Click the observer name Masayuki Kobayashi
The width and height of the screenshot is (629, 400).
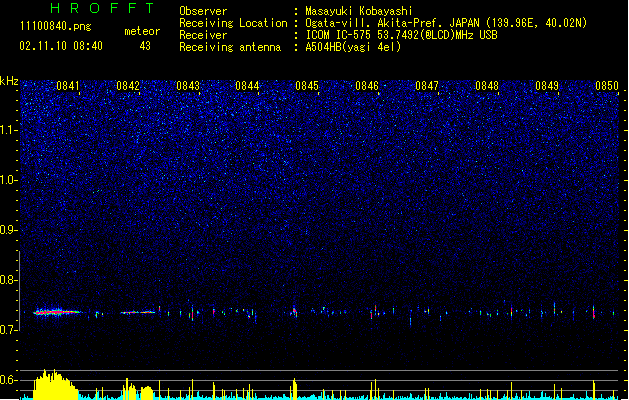coord(359,11)
